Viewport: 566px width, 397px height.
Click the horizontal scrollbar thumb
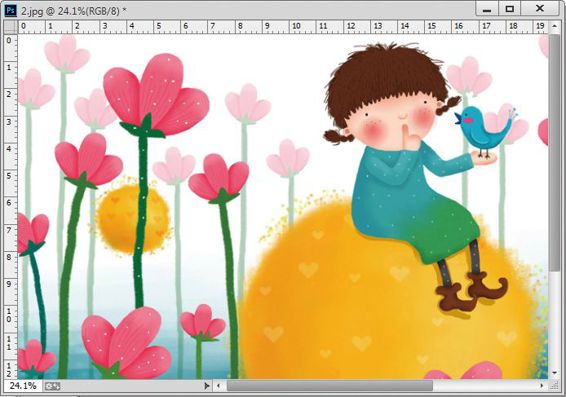coord(330,386)
